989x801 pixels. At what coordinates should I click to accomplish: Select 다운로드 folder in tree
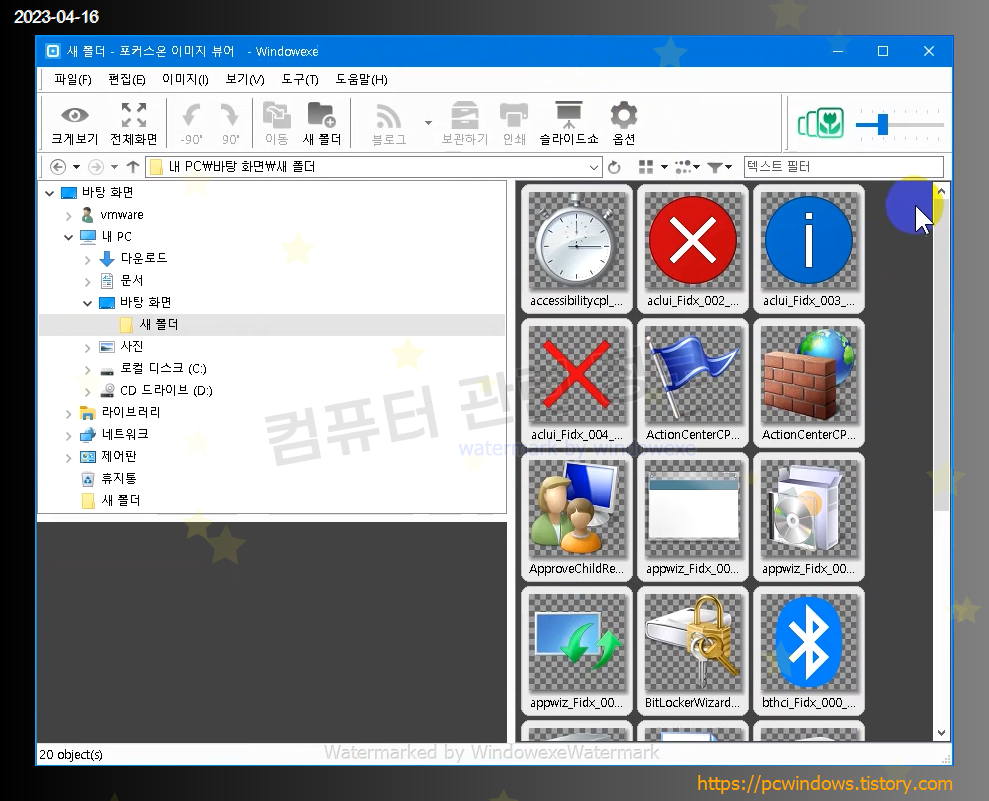tap(144, 258)
